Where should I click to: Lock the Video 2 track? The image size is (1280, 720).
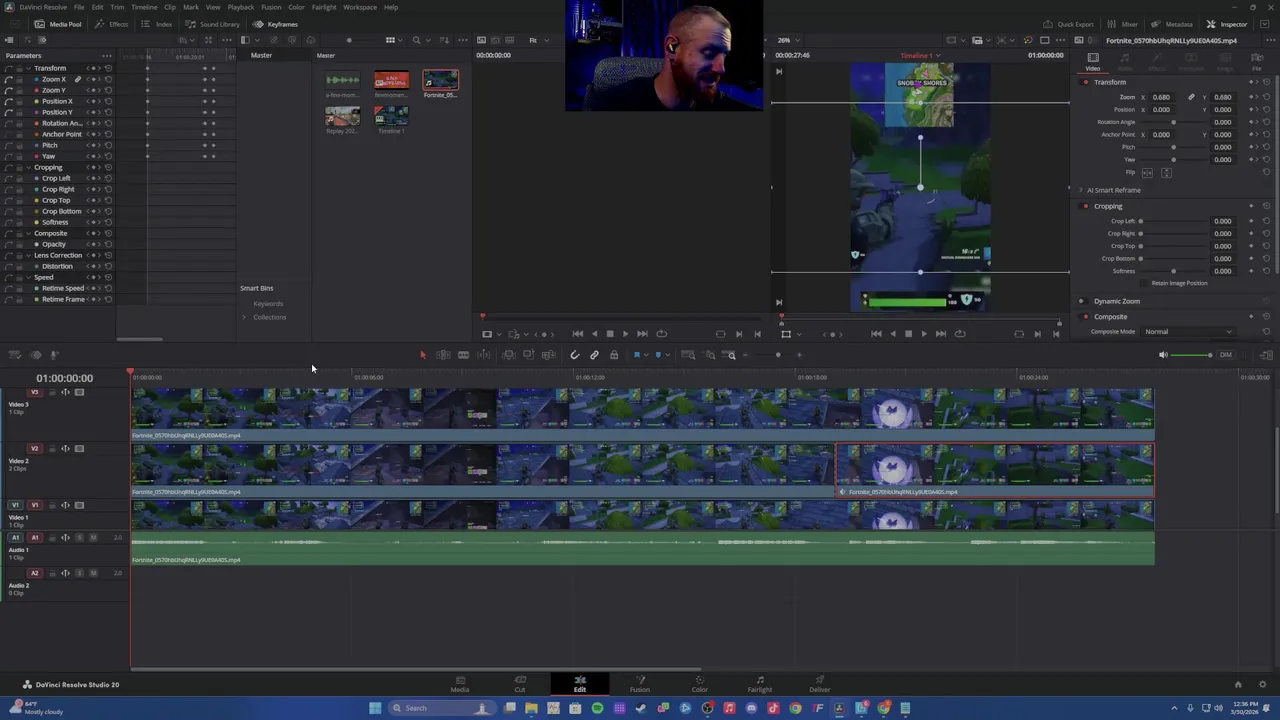tap(51, 449)
